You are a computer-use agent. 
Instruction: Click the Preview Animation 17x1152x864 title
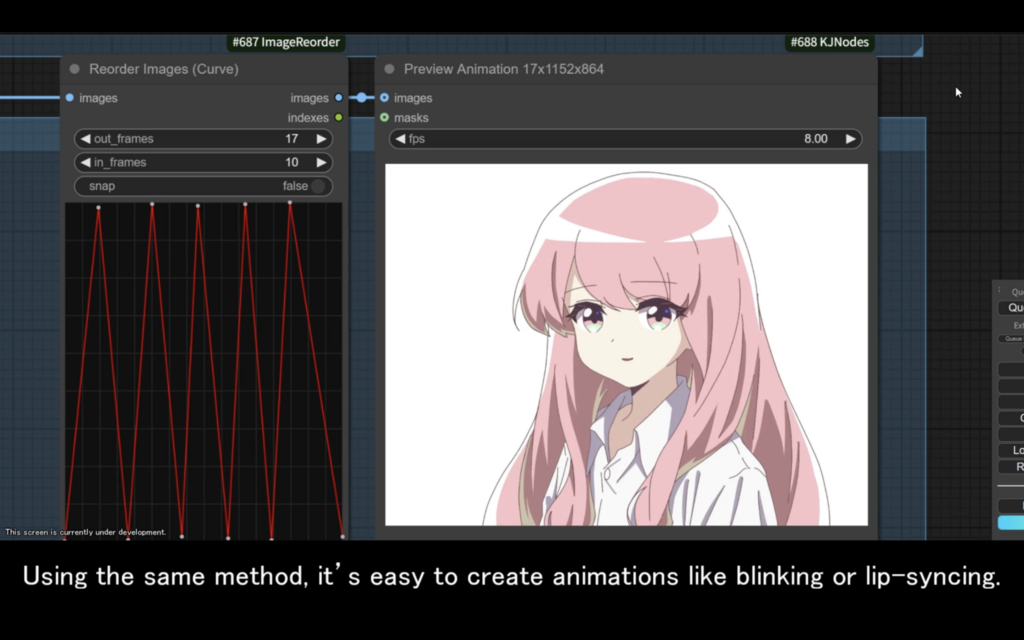[x=504, y=69]
